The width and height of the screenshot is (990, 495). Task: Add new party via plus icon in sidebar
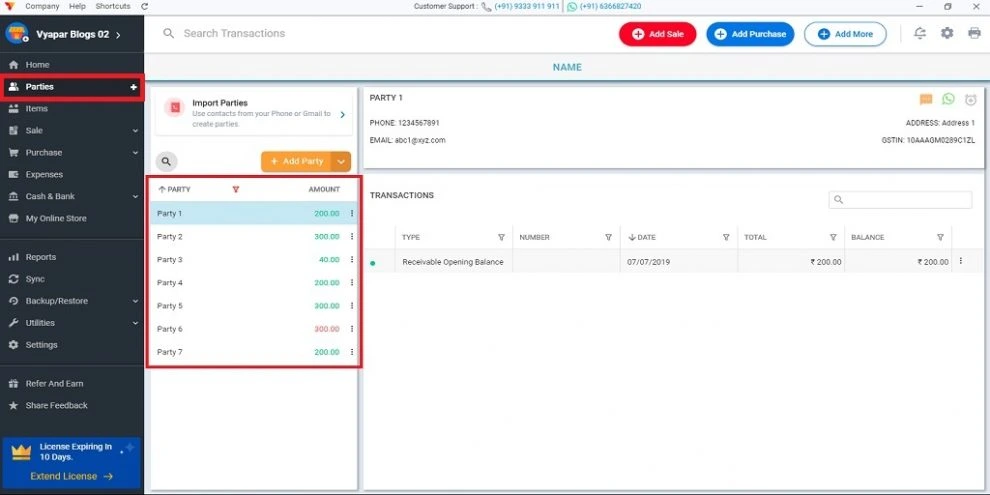pyautogui.click(x=133, y=87)
